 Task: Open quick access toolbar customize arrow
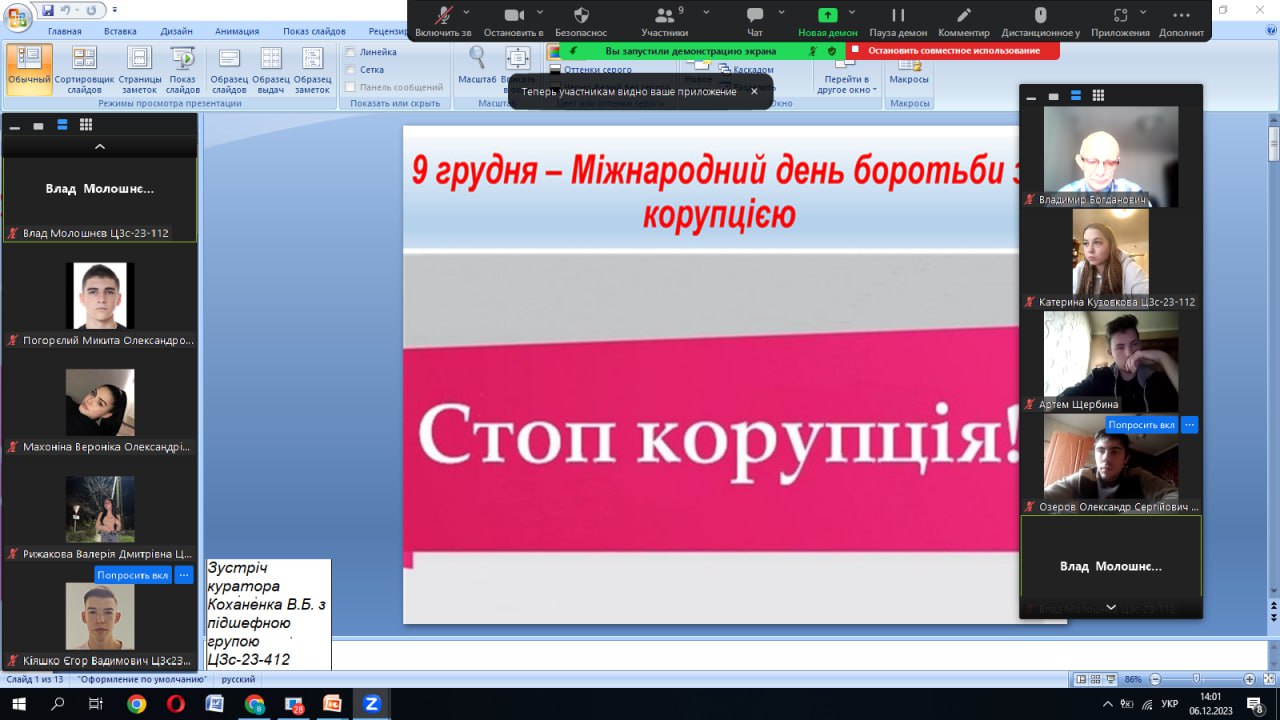(114, 10)
